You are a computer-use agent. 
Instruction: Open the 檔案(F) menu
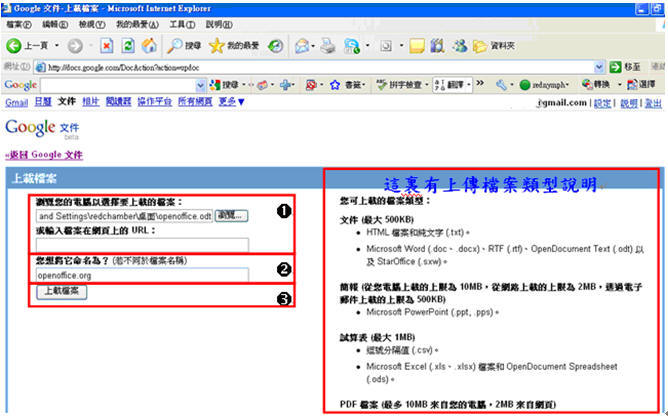[x=19, y=25]
